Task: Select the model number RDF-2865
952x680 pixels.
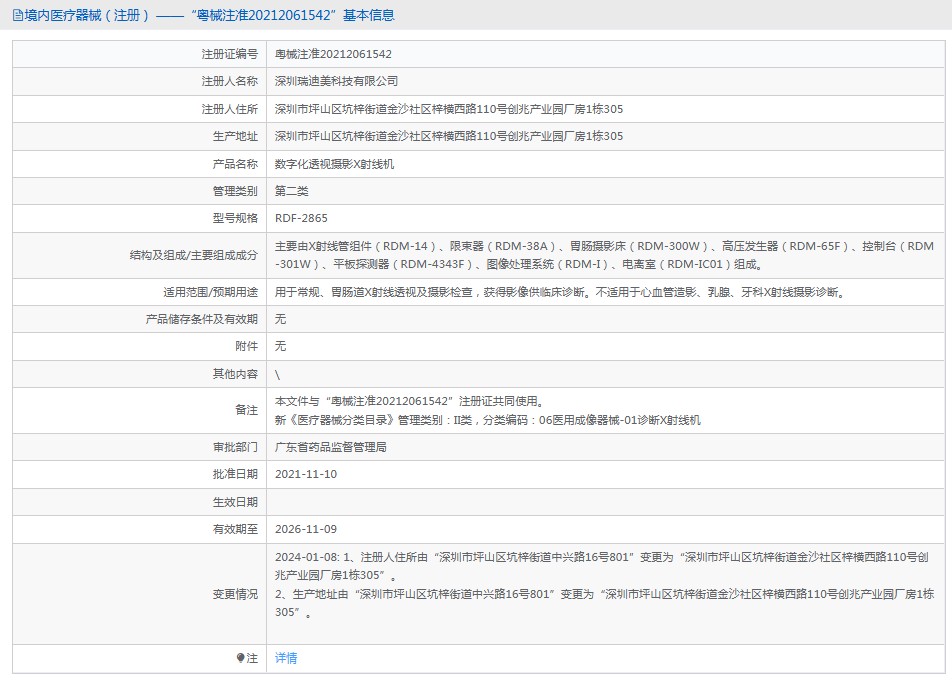Action: click(x=304, y=217)
